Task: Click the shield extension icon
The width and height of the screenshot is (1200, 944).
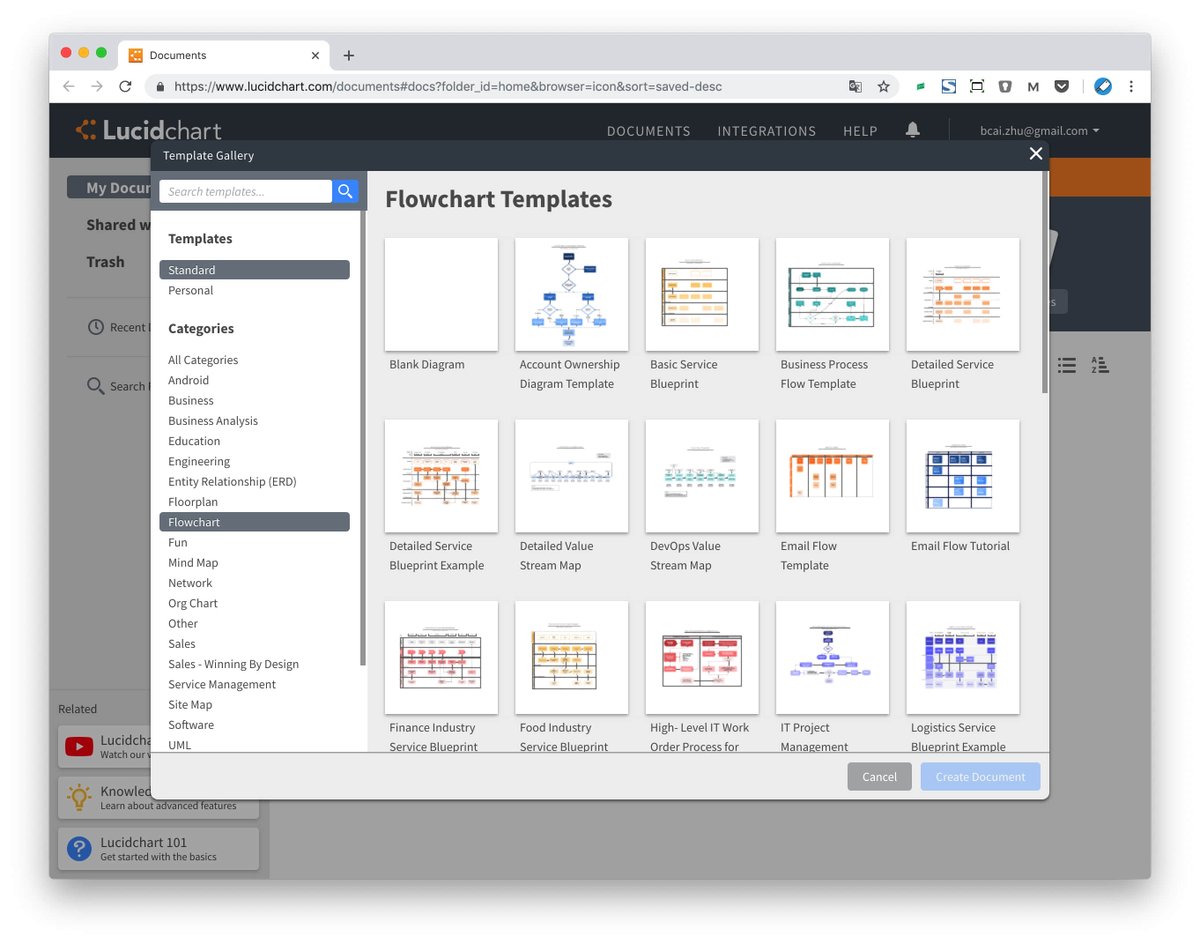Action: [1005, 87]
